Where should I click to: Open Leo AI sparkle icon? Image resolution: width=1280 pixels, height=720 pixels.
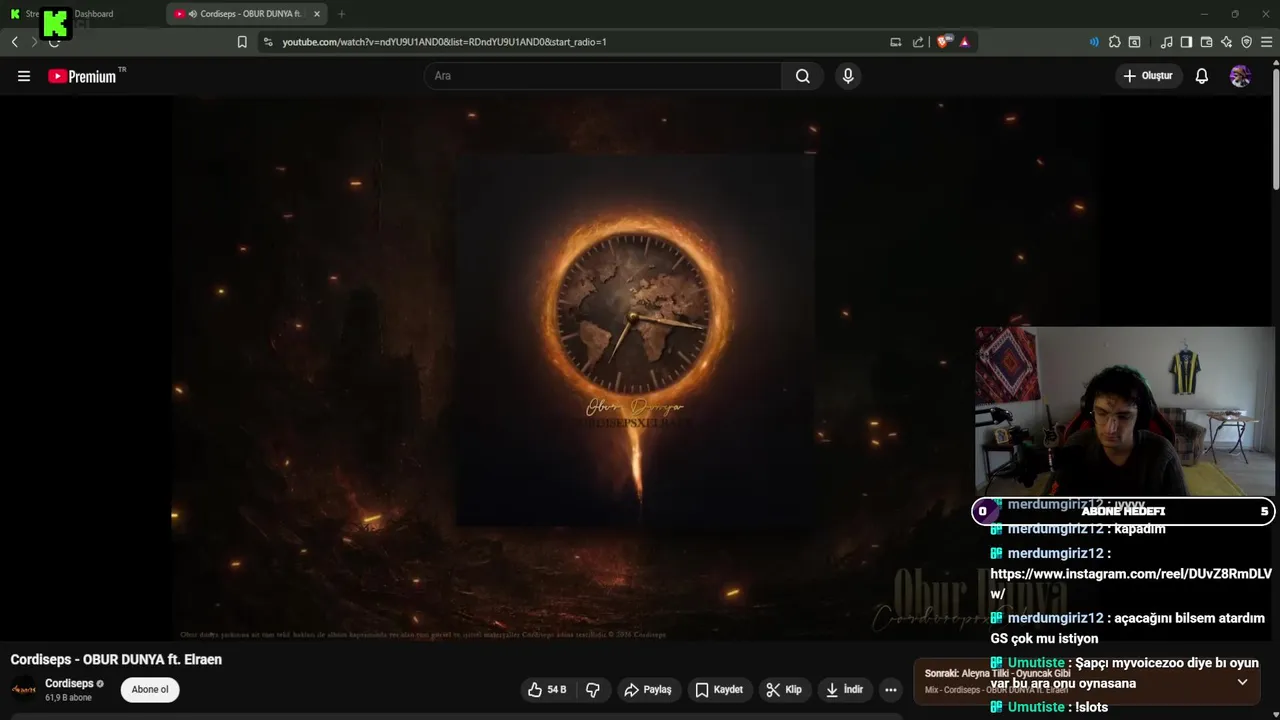tap(1226, 42)
